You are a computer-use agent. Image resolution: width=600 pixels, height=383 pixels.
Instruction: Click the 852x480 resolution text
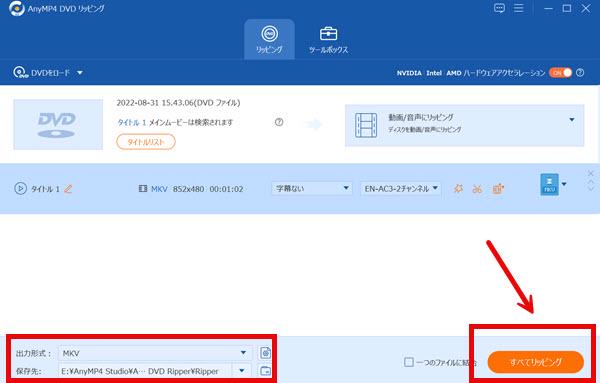(x=188, y=189)
